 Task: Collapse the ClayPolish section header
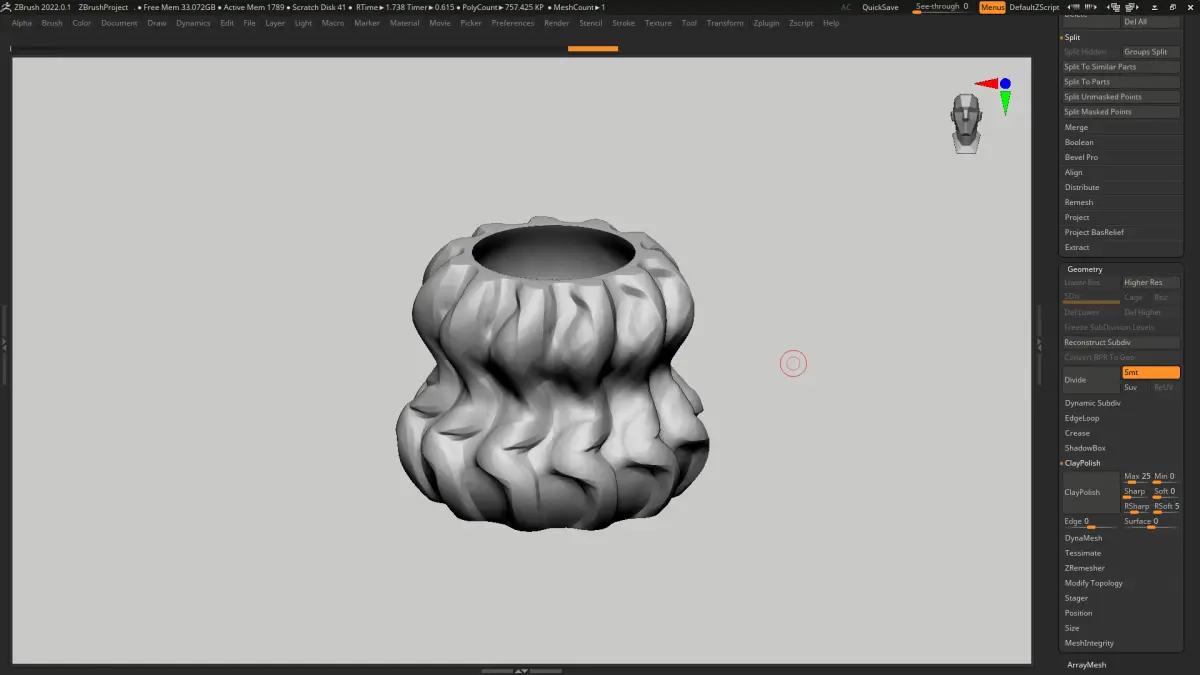tap(1082, 463)
